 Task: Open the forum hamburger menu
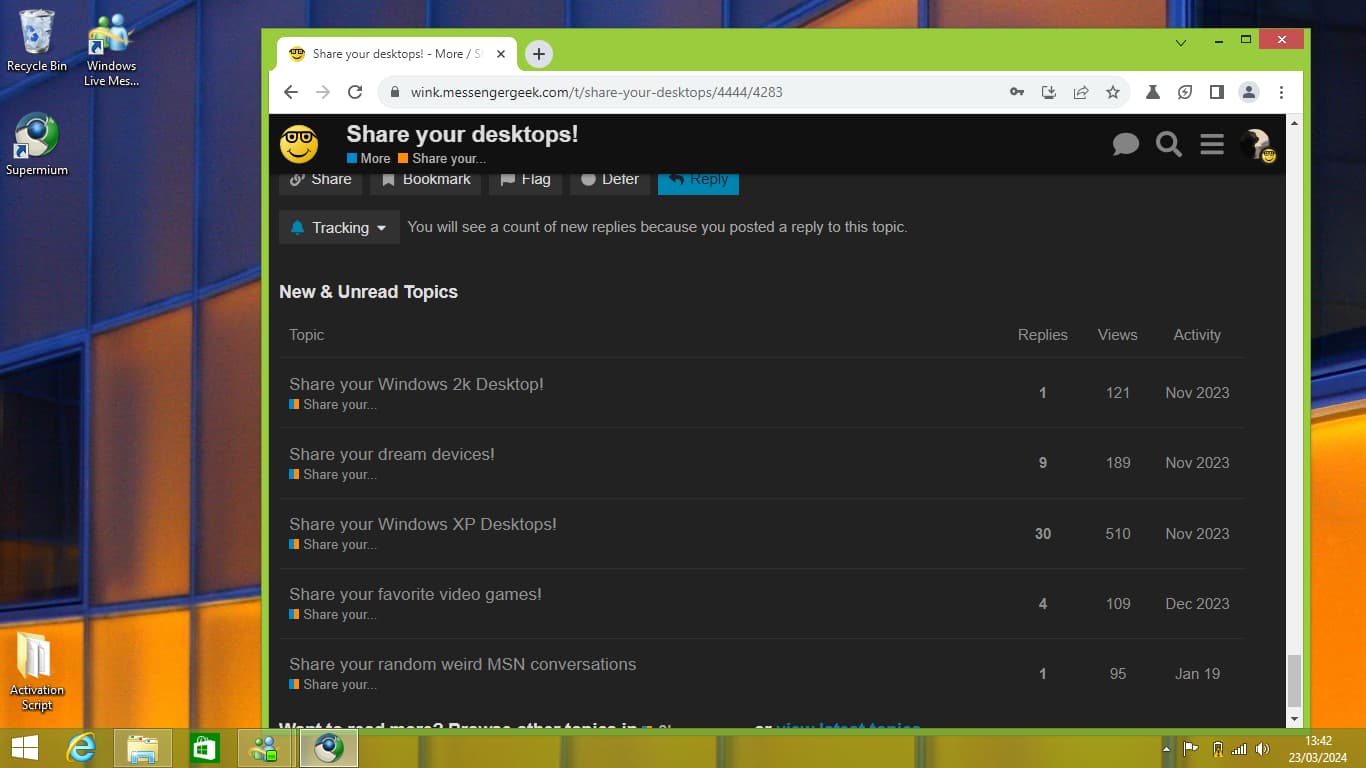point(1212,144)
